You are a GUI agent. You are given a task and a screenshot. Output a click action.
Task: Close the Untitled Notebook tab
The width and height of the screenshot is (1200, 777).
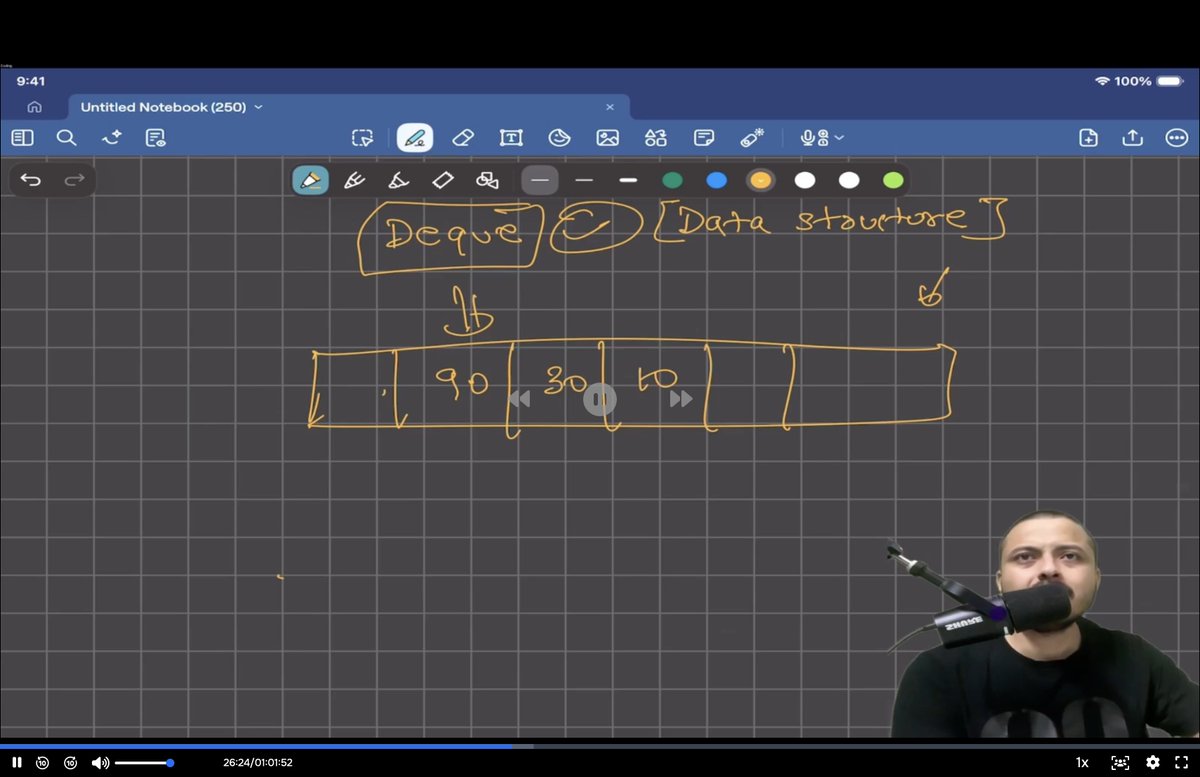tap(610, 107)
